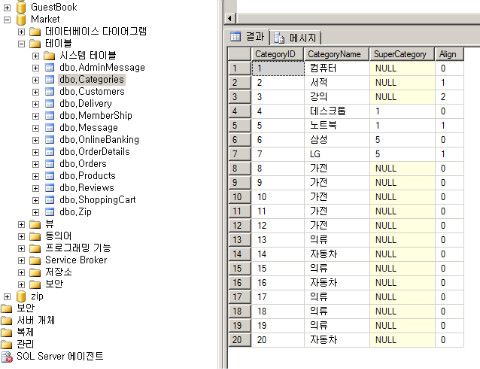Image resolution: width=480 pixels, height=369 pixels.
Task: Click the 자동차 cell in row 20
Action: pos(337,340)
